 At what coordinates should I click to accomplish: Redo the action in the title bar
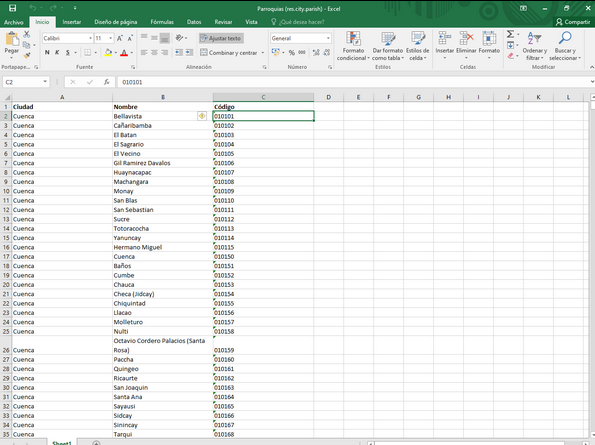coord(53,8)
